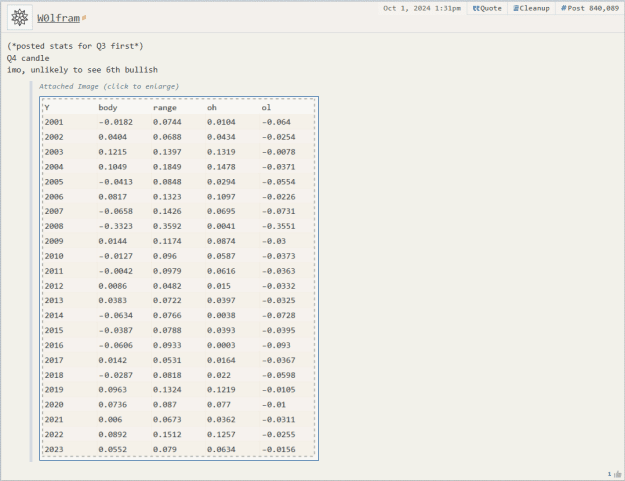
Task: Click the year cell 2022
Action: 54,435
